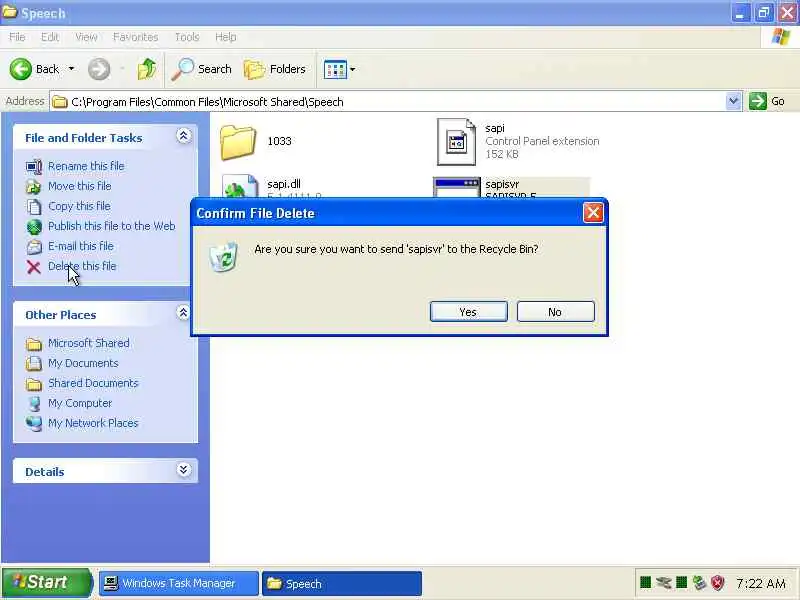Click the sapisvr file name
The height and width of the screenshot is (600, 800).
tap(502, 184)
